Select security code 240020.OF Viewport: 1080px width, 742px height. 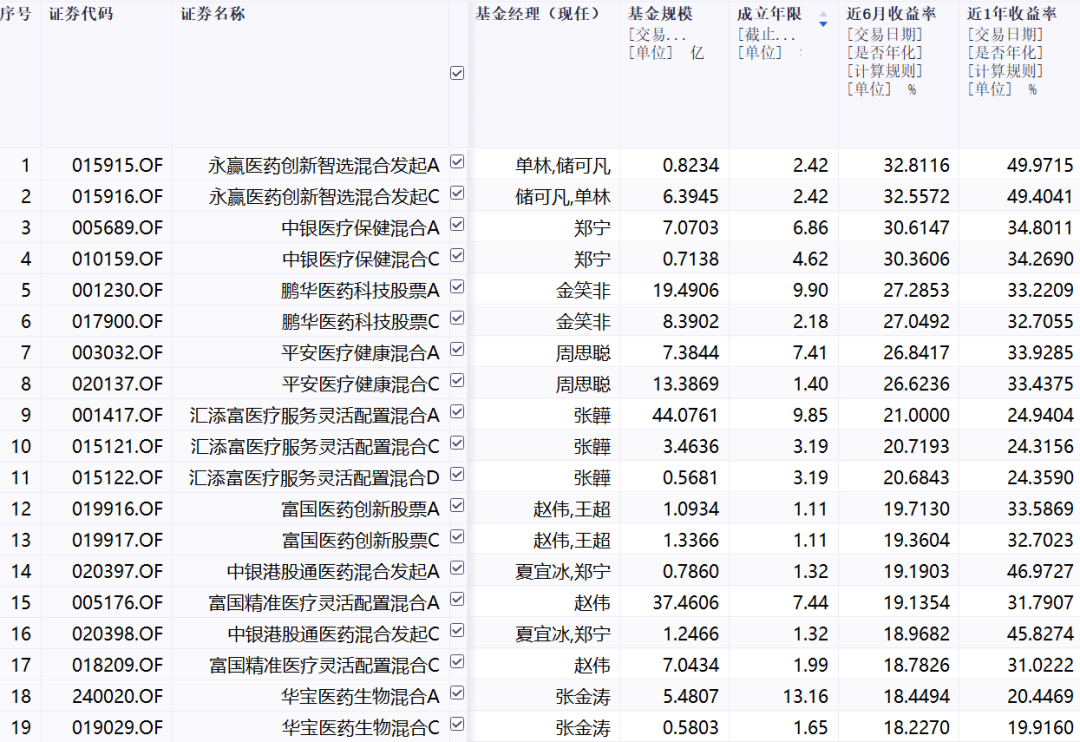[x=117, y=697]
